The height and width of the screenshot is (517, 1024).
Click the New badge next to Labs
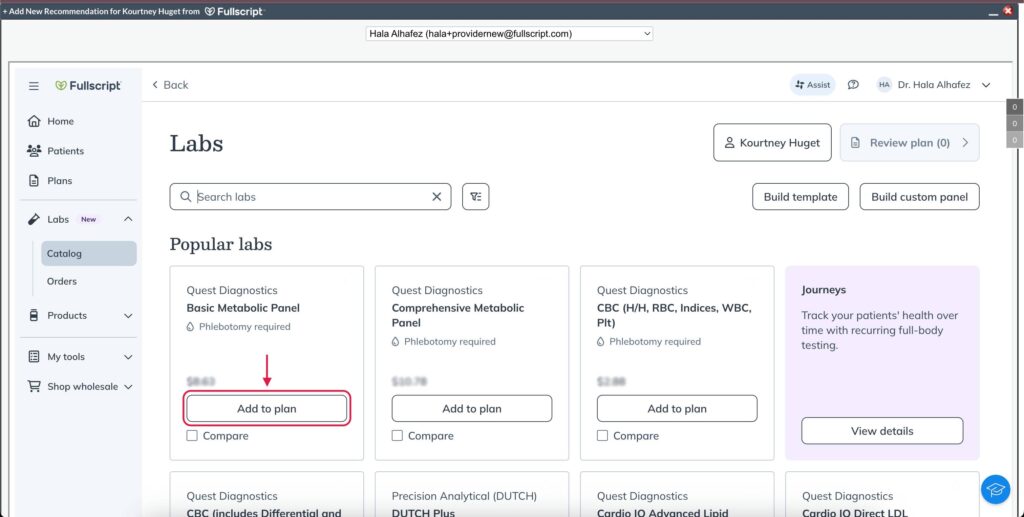click(x=88, y=219)
